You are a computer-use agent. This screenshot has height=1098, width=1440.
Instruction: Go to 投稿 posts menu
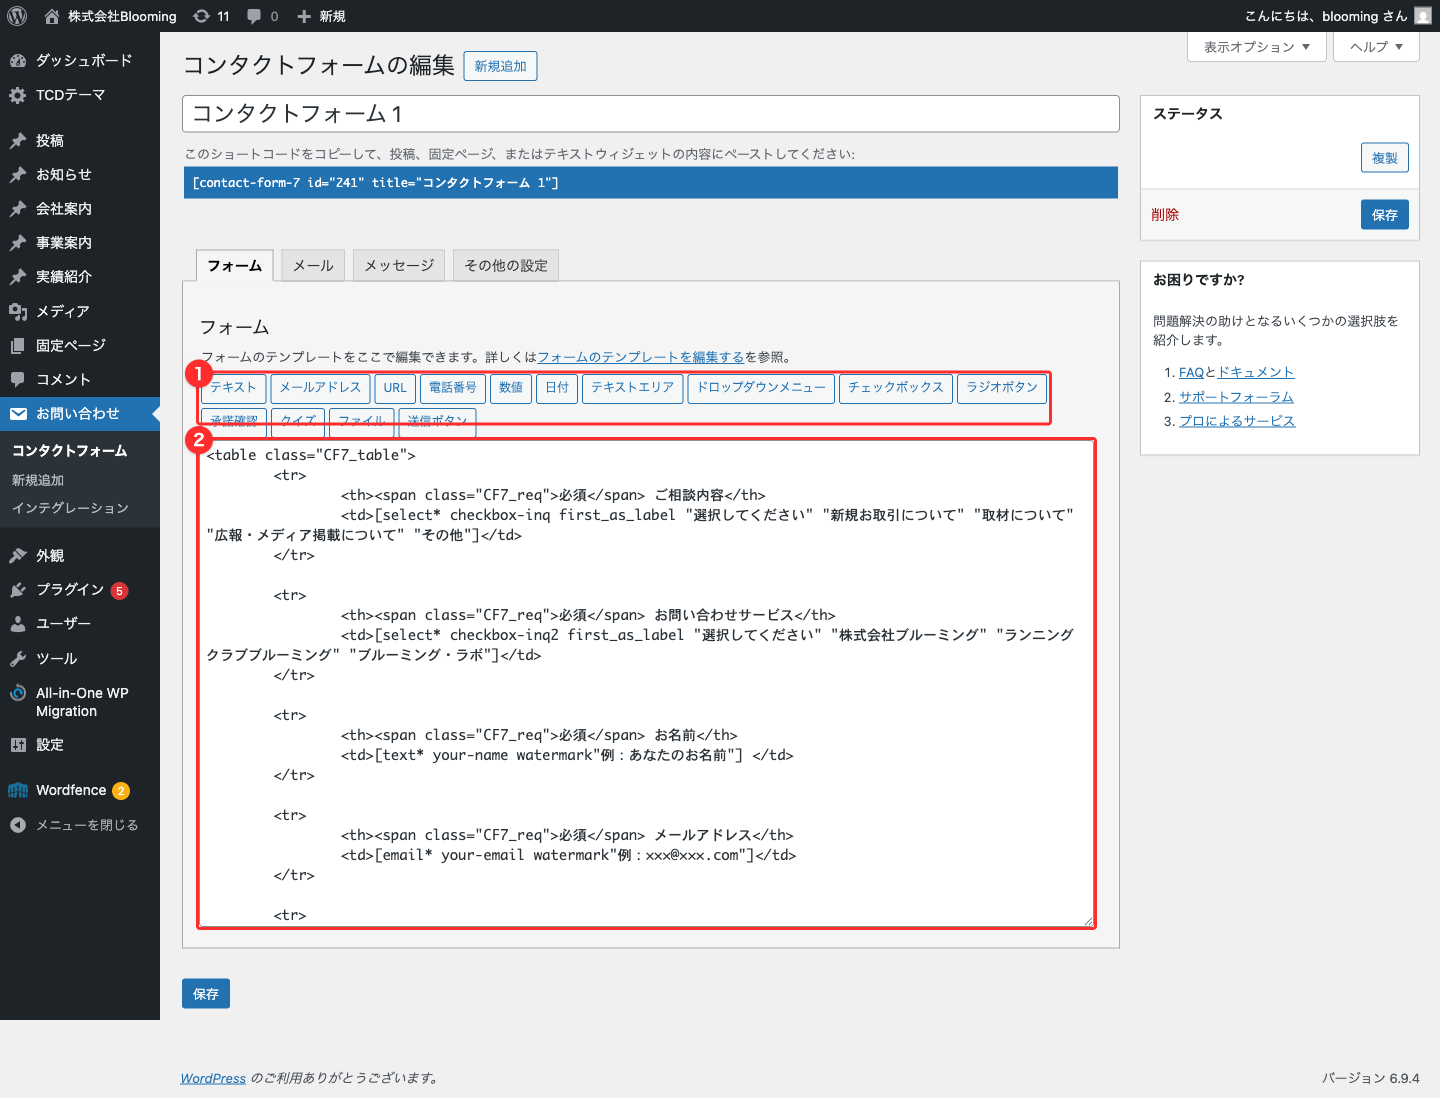tap(80, 141)
